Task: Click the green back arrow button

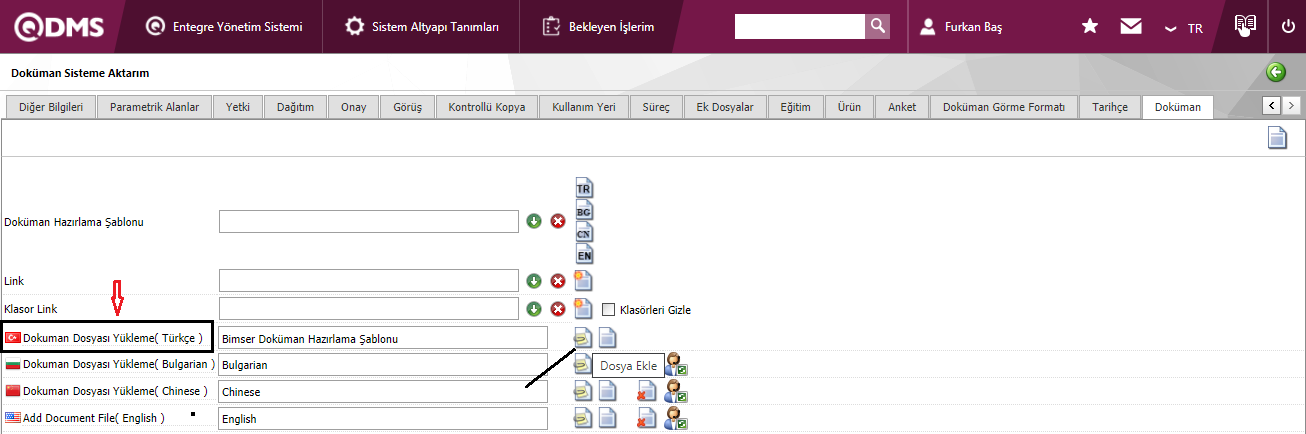Action: point(1276,72)
